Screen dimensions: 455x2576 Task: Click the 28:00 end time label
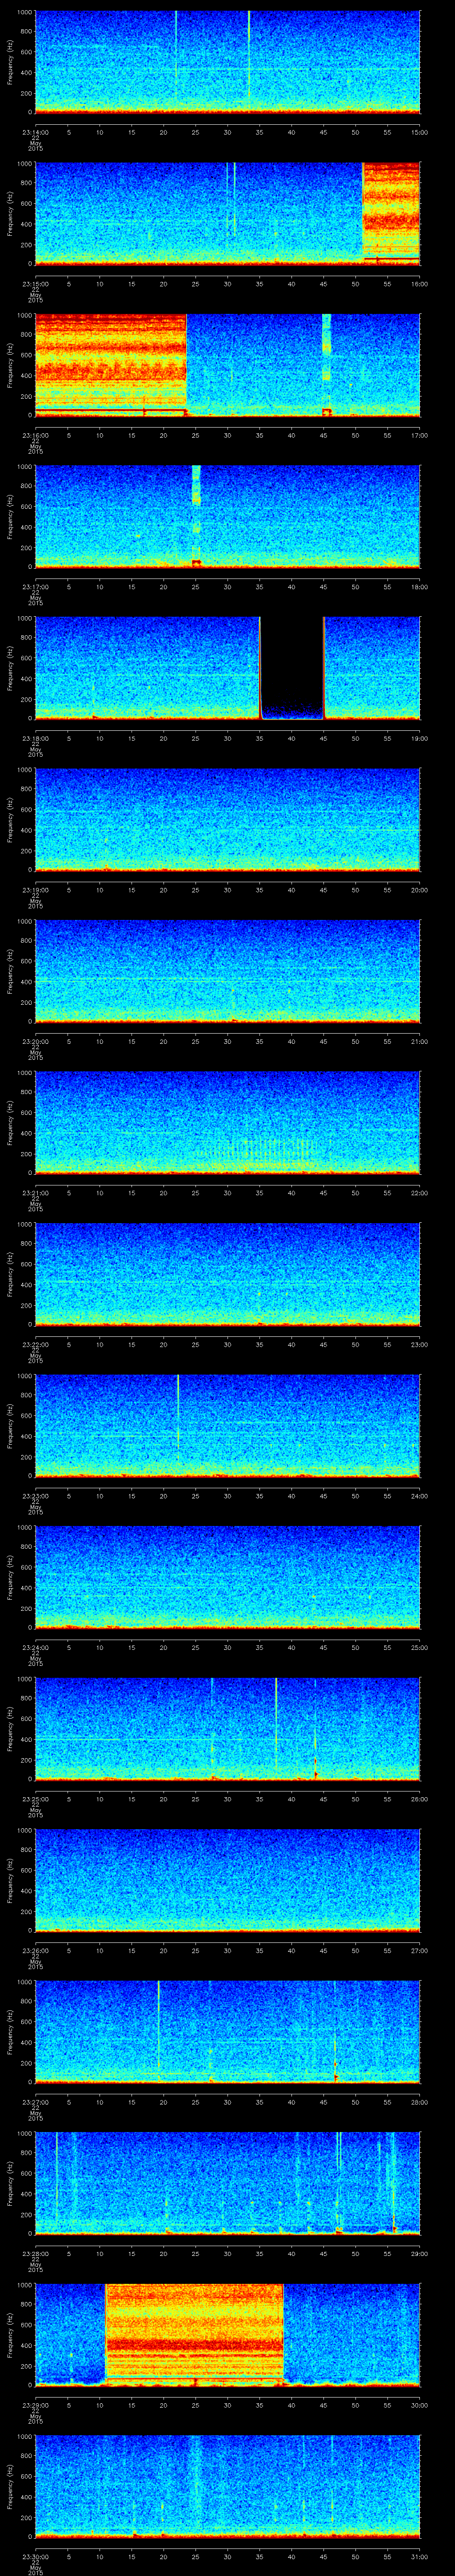[x=420, y=2101]
